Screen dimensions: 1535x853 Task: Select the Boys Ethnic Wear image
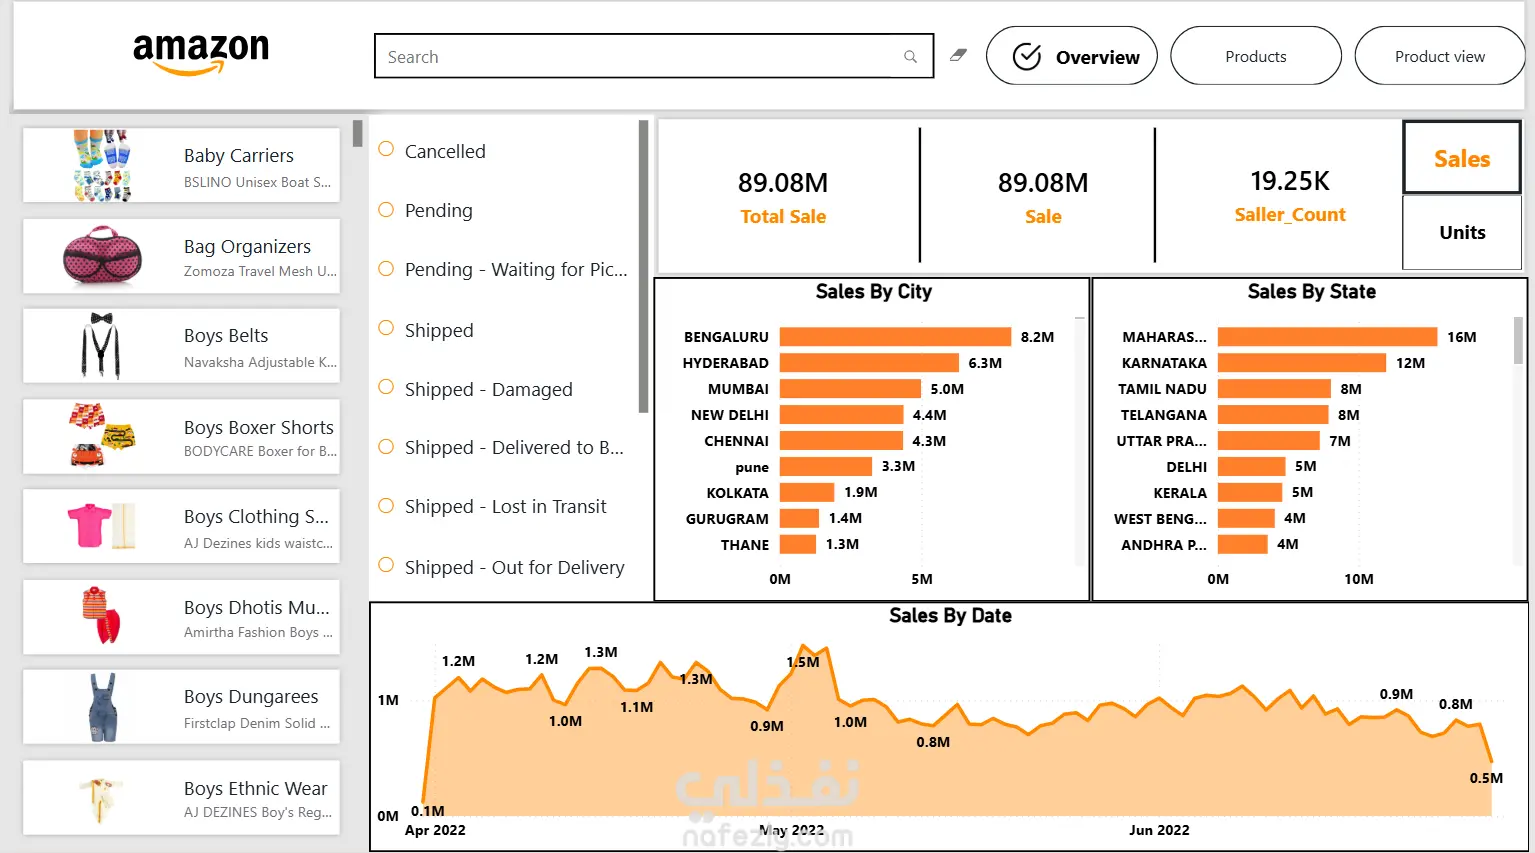pyautogui.click(x=100, y=798)
